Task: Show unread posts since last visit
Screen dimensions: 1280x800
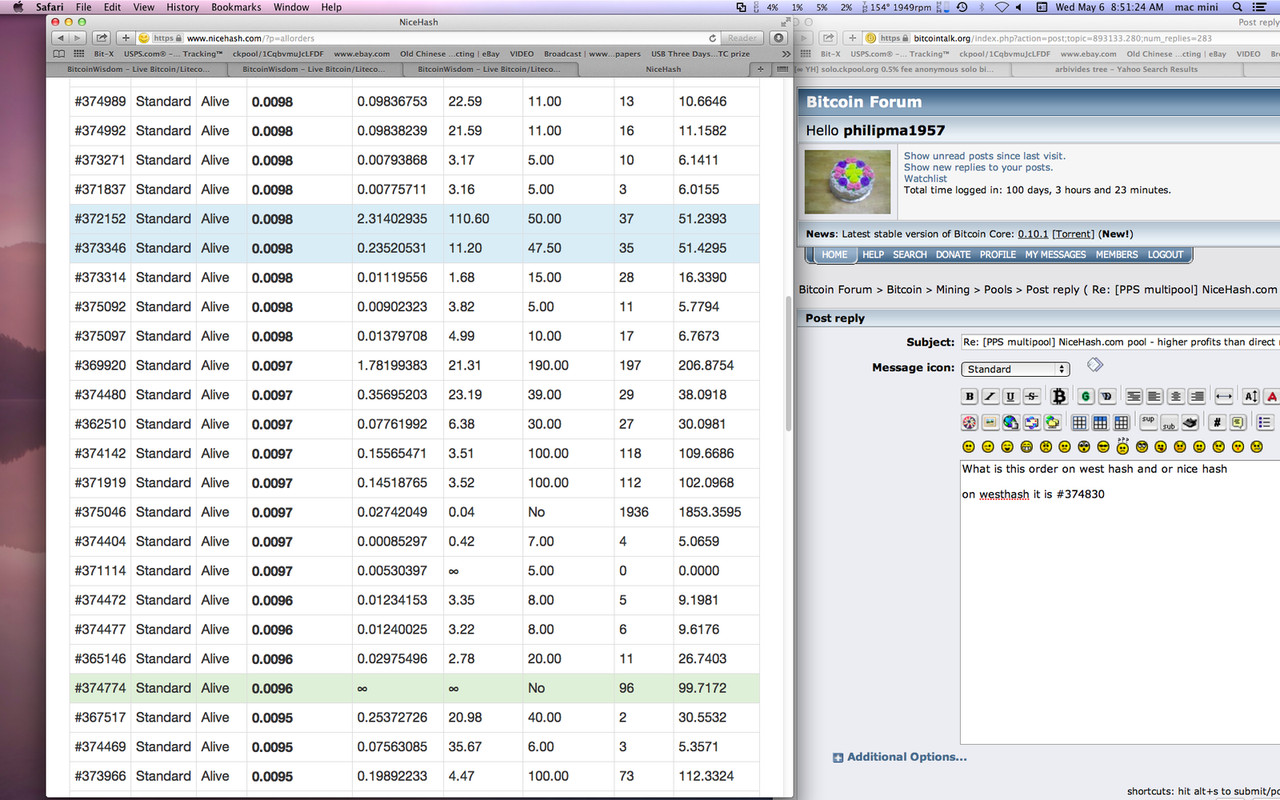Action: point(984,156)
